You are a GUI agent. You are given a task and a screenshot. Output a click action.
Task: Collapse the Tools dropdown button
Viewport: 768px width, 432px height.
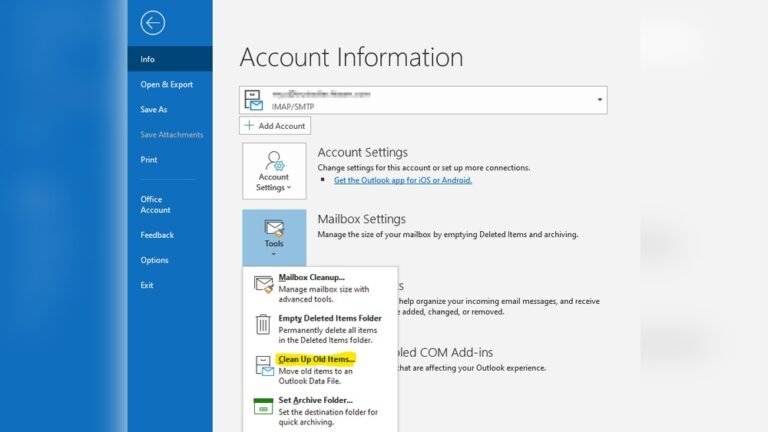(274, 238)
